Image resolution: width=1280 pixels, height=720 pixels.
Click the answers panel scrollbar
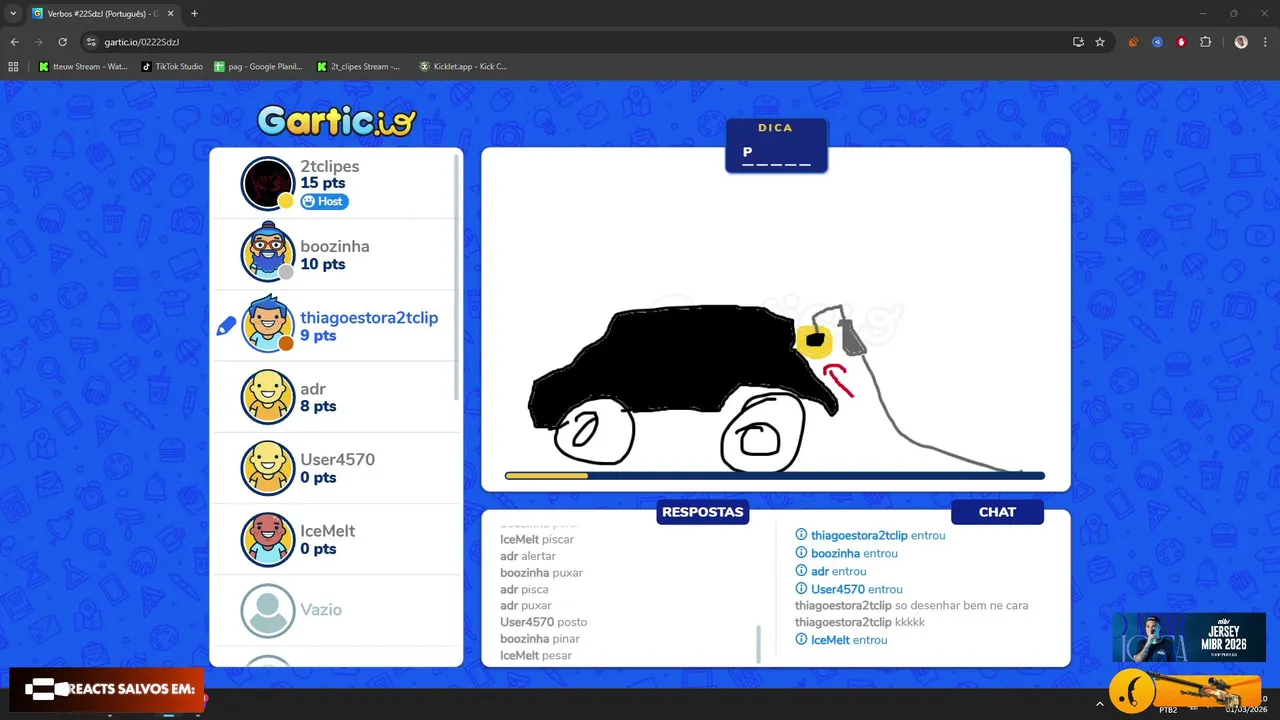pos(758,644)
